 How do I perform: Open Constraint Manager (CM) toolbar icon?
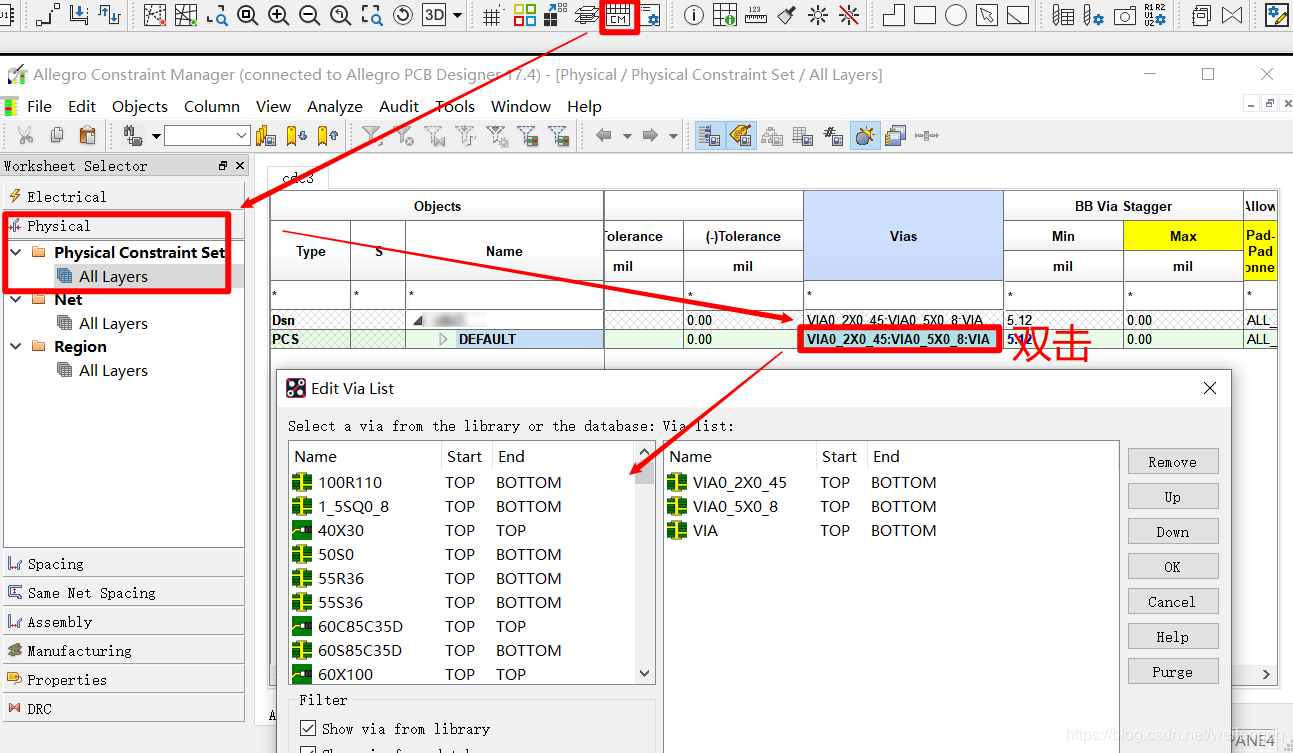[x=619, y=16]
